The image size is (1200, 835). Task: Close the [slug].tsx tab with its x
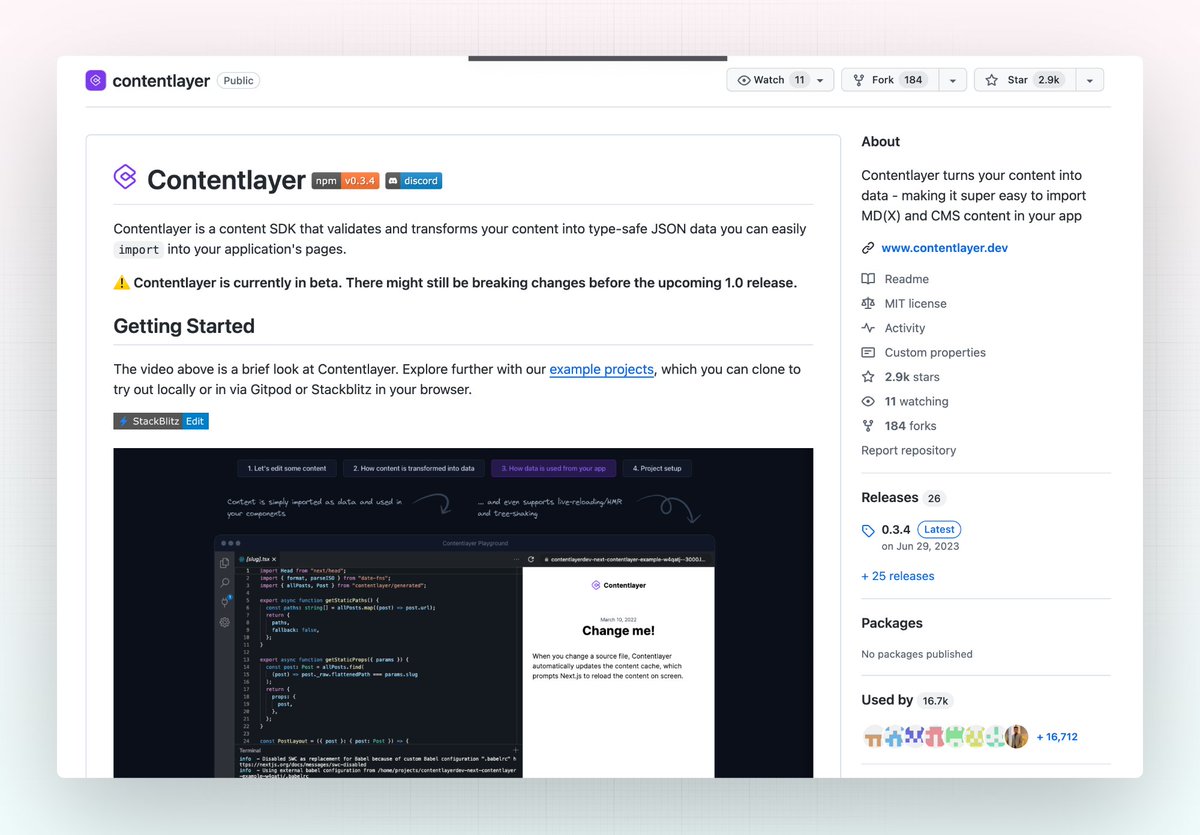[x=274, y=559]
